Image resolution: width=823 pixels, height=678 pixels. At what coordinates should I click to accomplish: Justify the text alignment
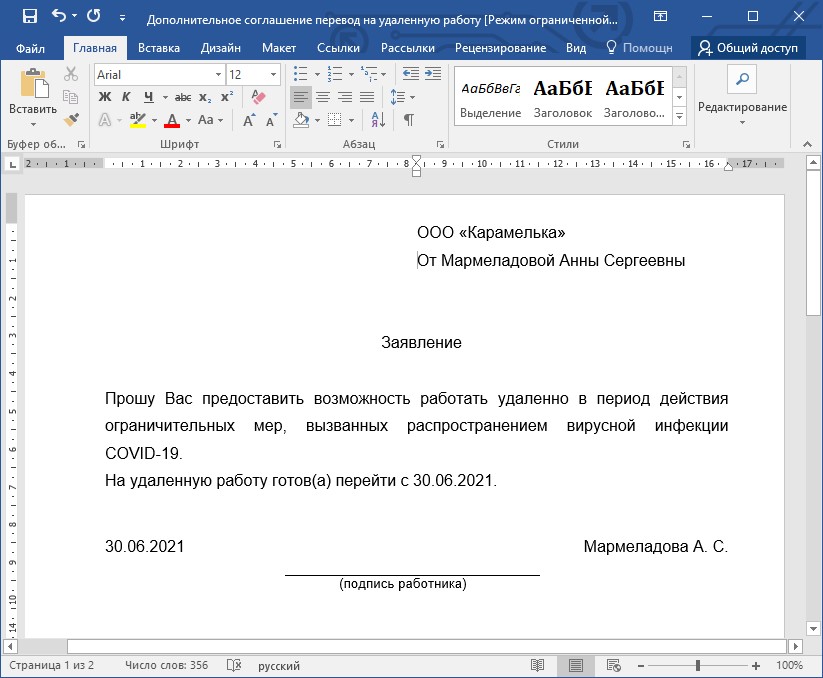(367, 97)
